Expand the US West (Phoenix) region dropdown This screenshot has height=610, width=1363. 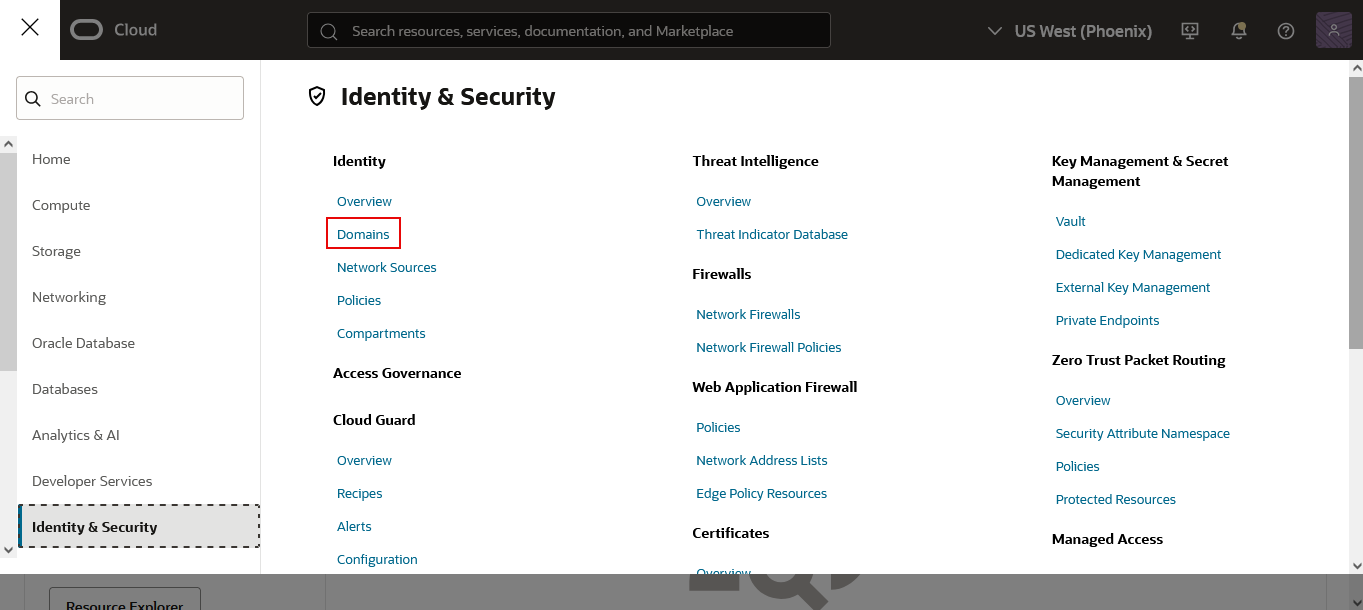pyautogui.click(x=1069, y=31)
